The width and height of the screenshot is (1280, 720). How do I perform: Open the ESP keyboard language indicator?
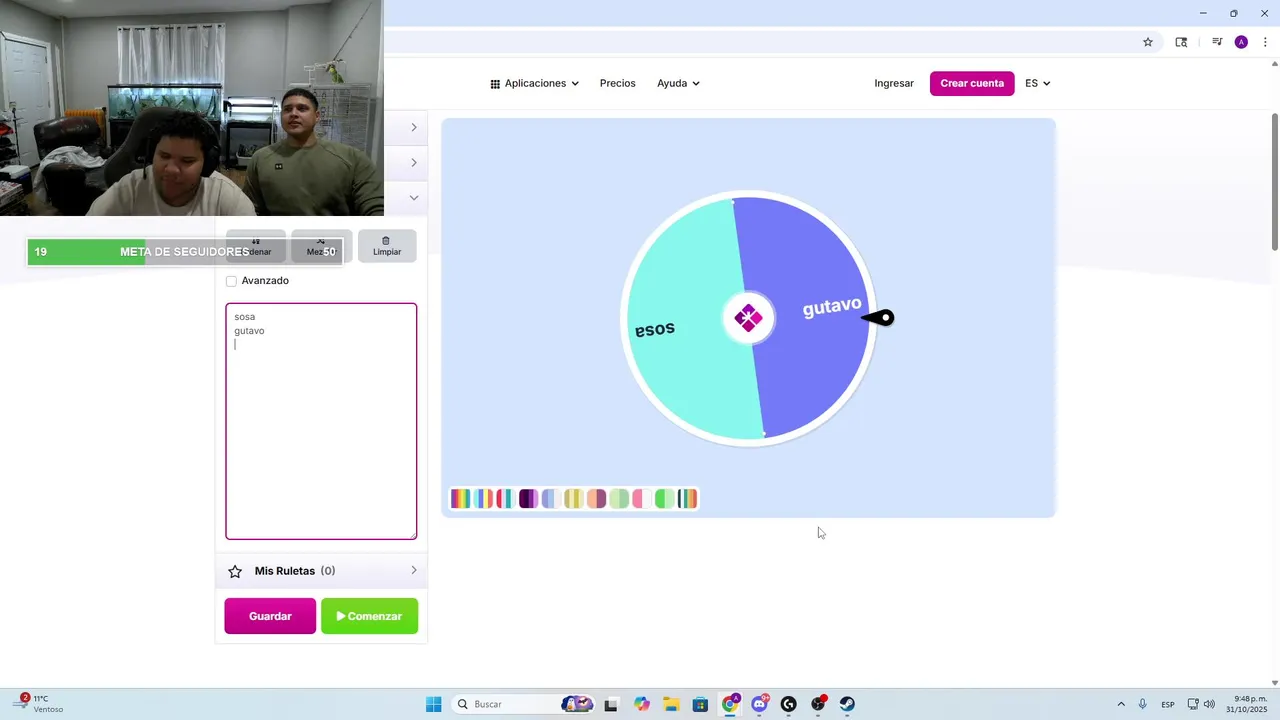tap(1168, 705)
